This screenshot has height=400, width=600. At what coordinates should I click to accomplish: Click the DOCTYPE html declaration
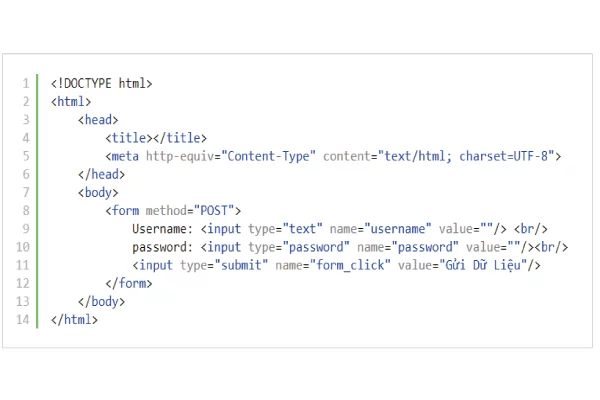(x=102, y=83)
